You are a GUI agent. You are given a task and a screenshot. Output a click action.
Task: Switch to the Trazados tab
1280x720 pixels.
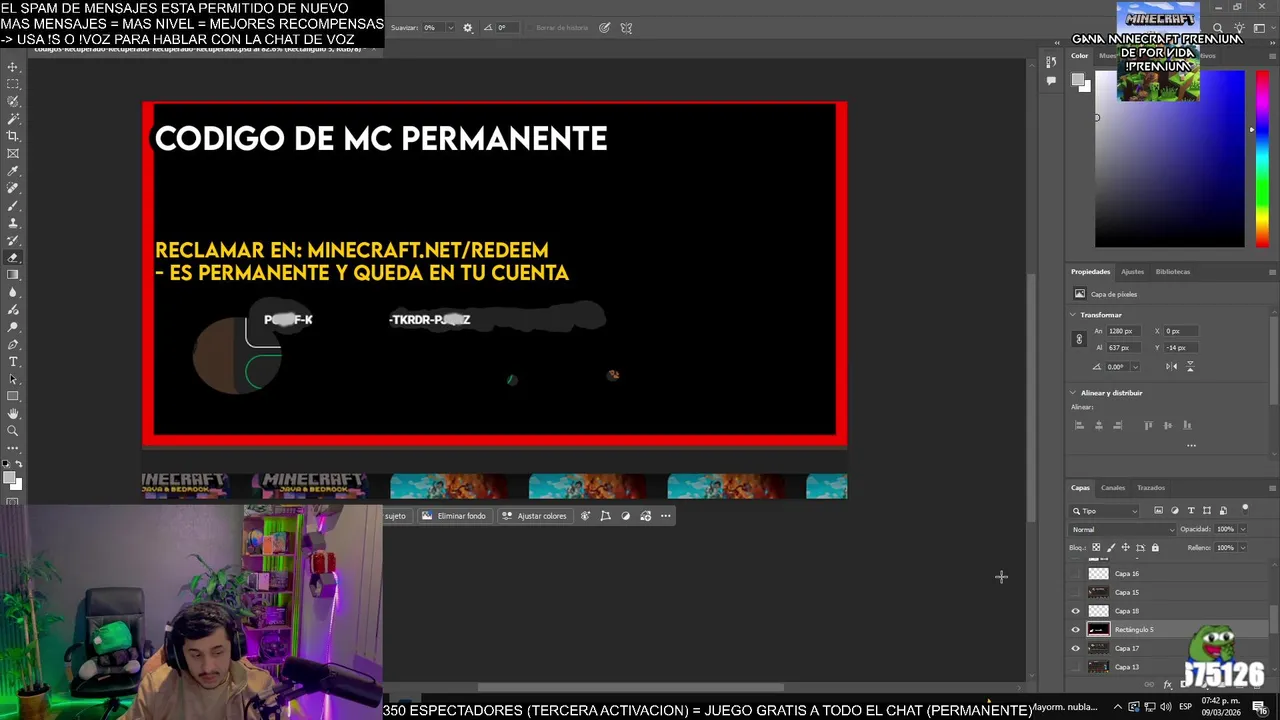tap(1151, 488)
